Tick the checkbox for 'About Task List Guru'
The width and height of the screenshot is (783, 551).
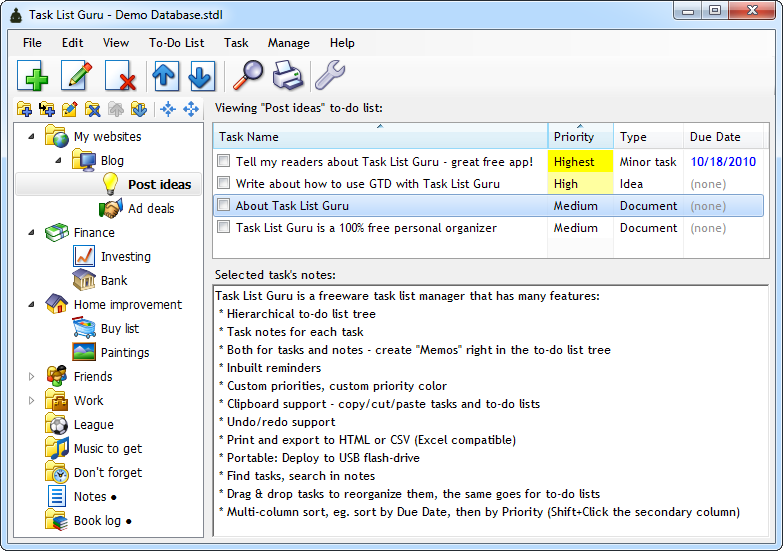click(224, 206)
